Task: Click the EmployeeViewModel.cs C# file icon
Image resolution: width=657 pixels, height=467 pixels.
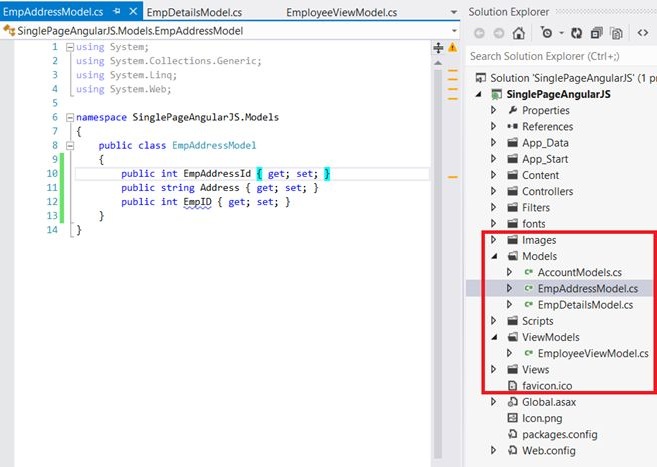Action: point(529,353)
